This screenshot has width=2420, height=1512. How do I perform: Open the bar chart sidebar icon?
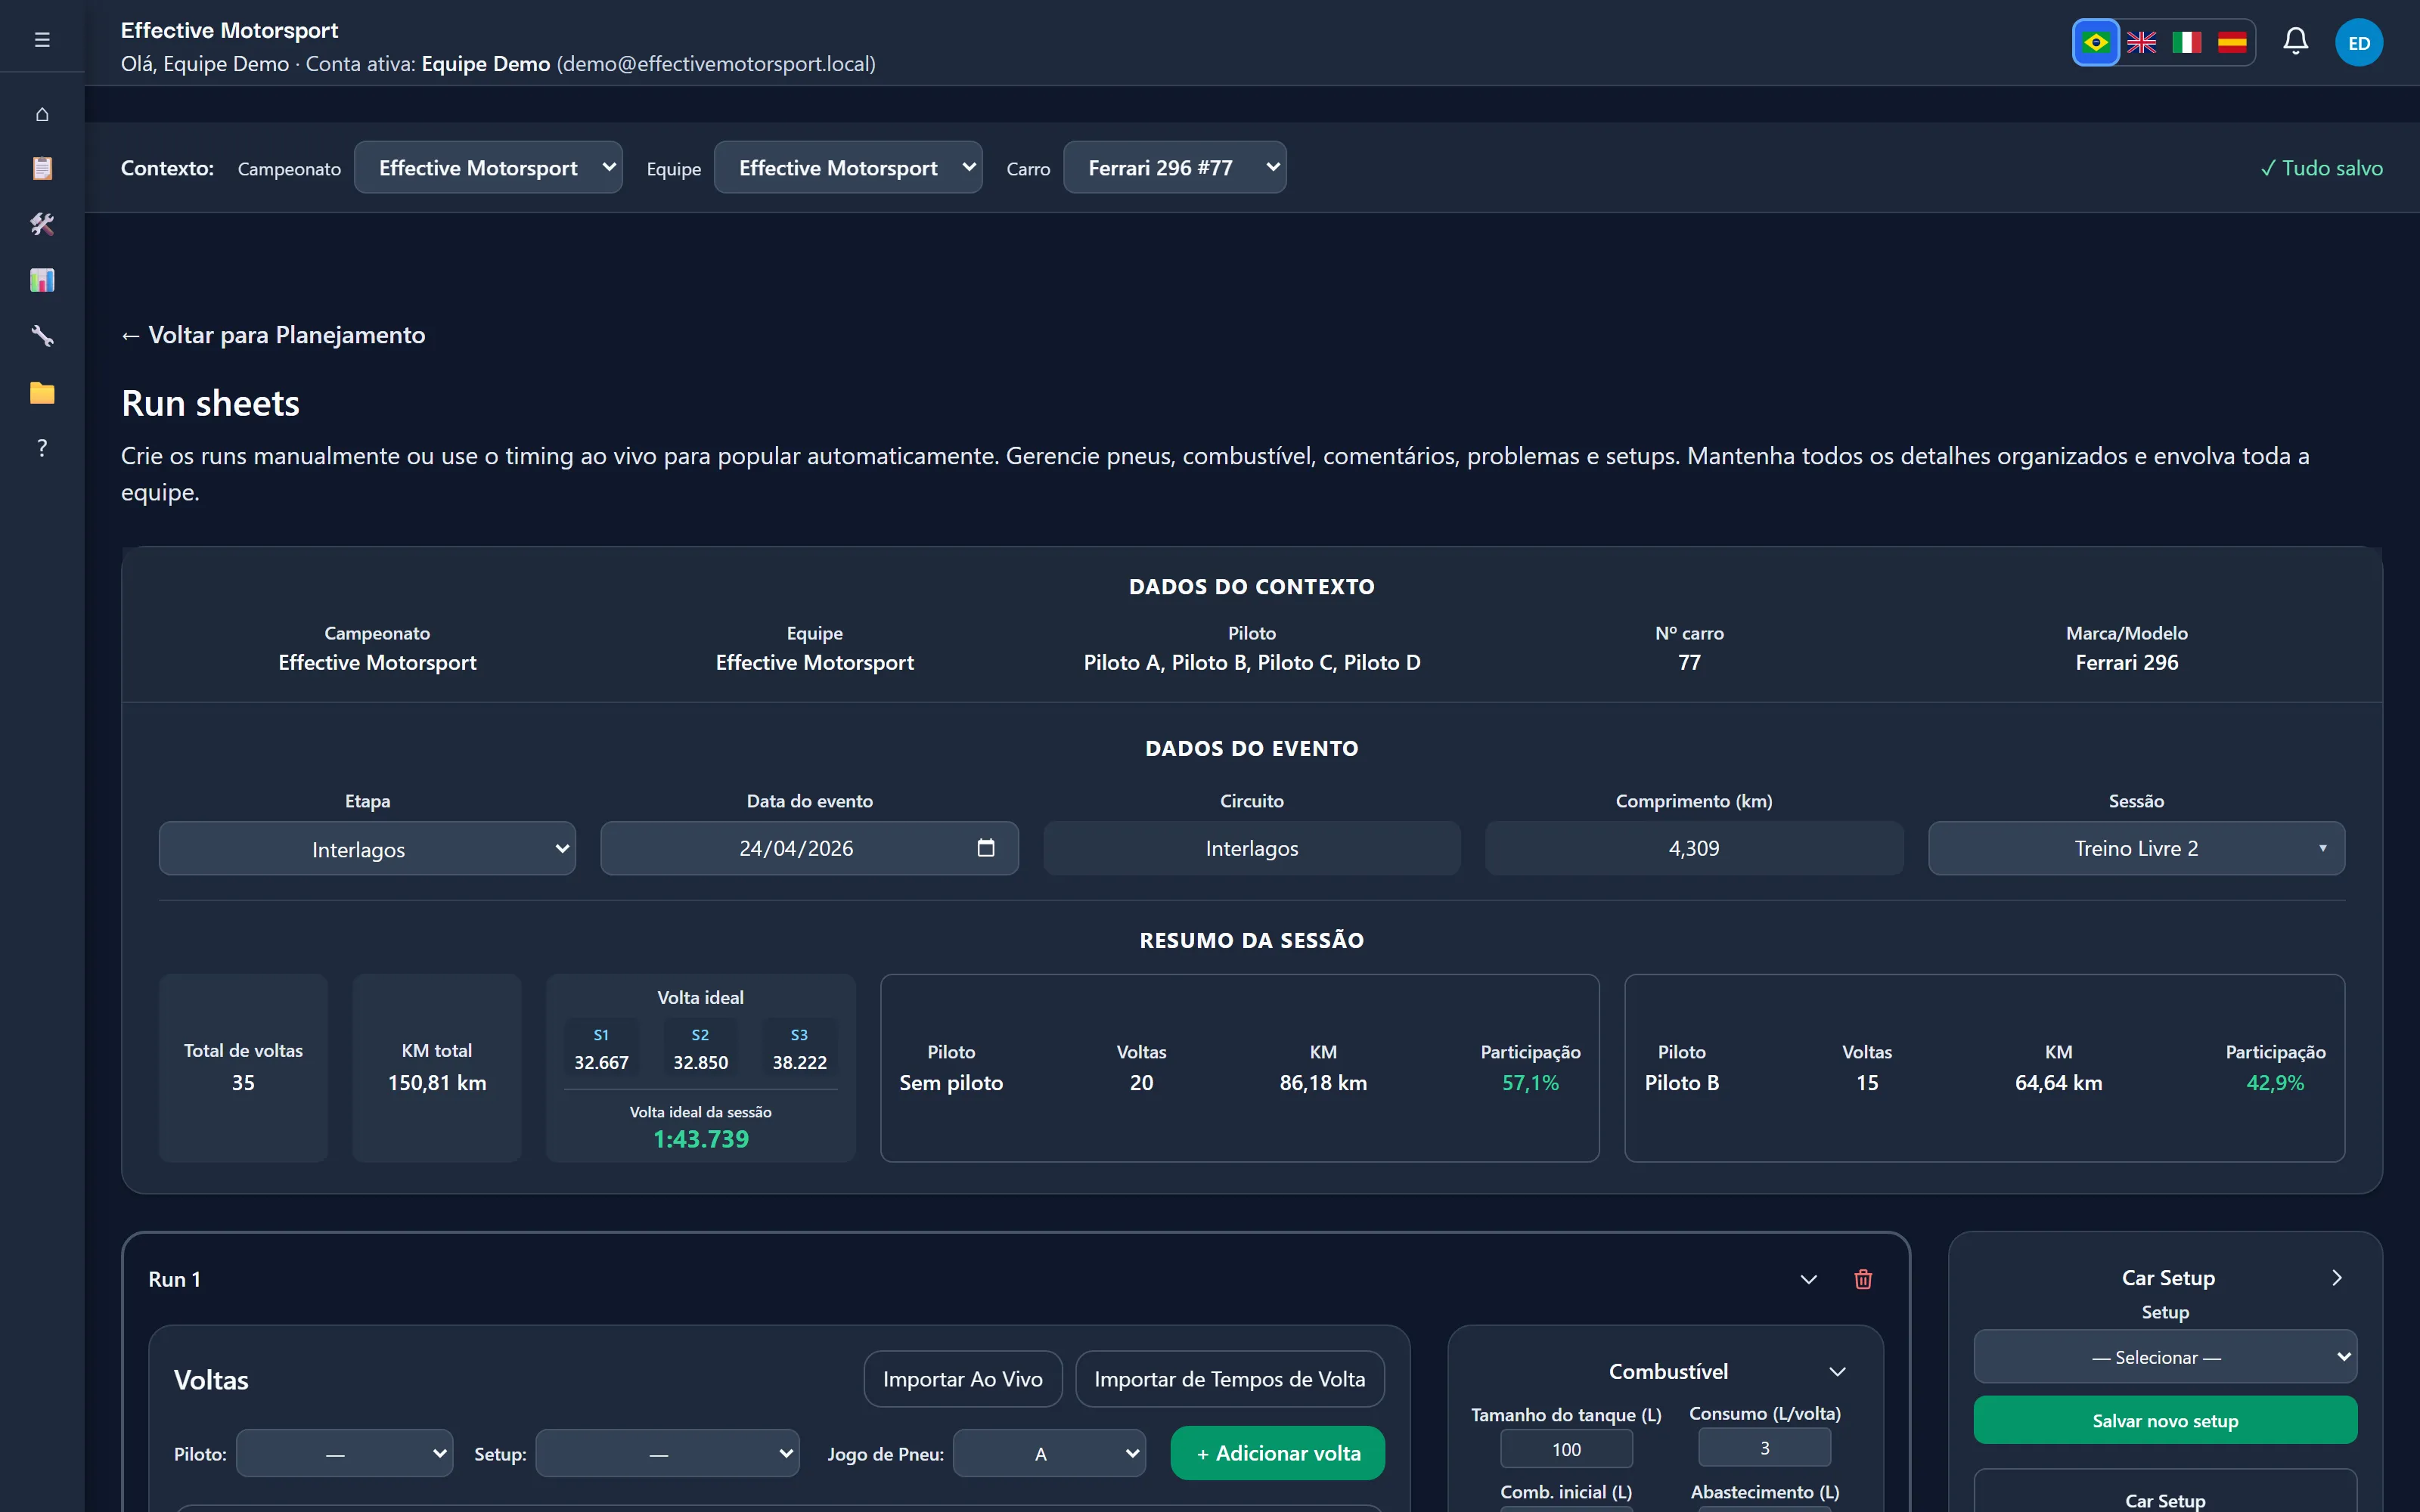(42, 280)
